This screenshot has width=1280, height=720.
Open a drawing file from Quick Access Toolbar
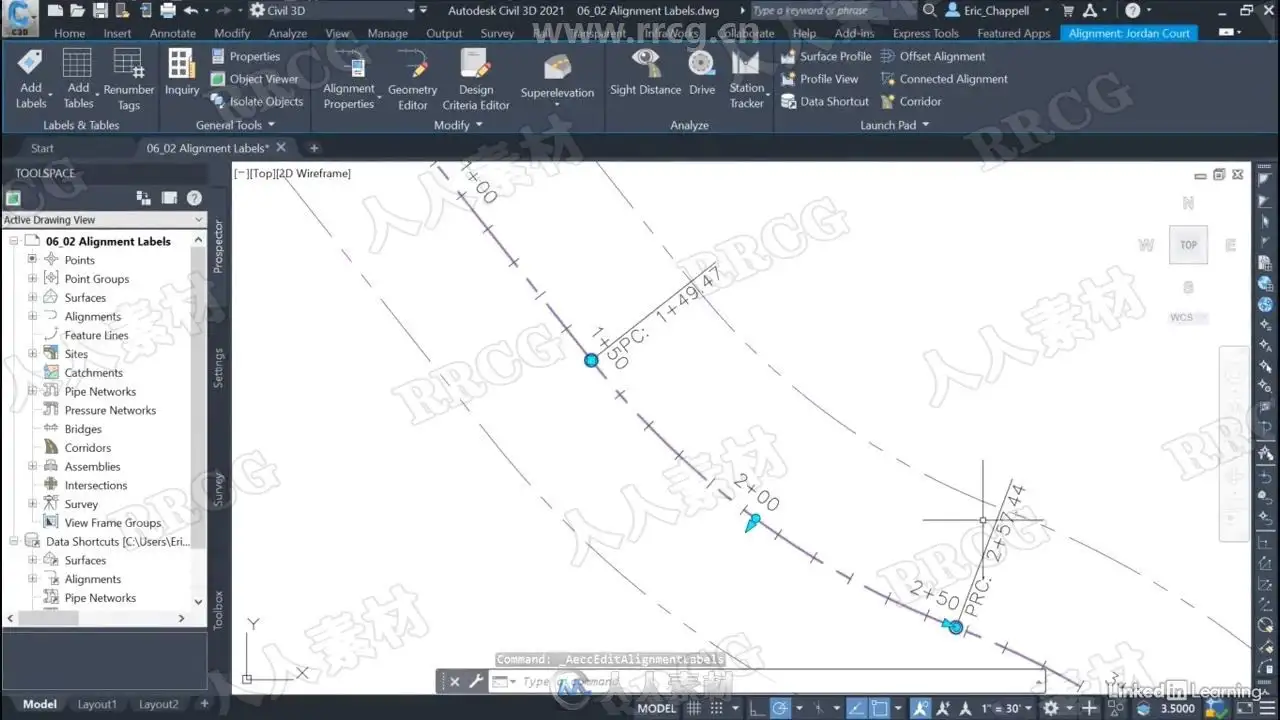coord(78,11)
